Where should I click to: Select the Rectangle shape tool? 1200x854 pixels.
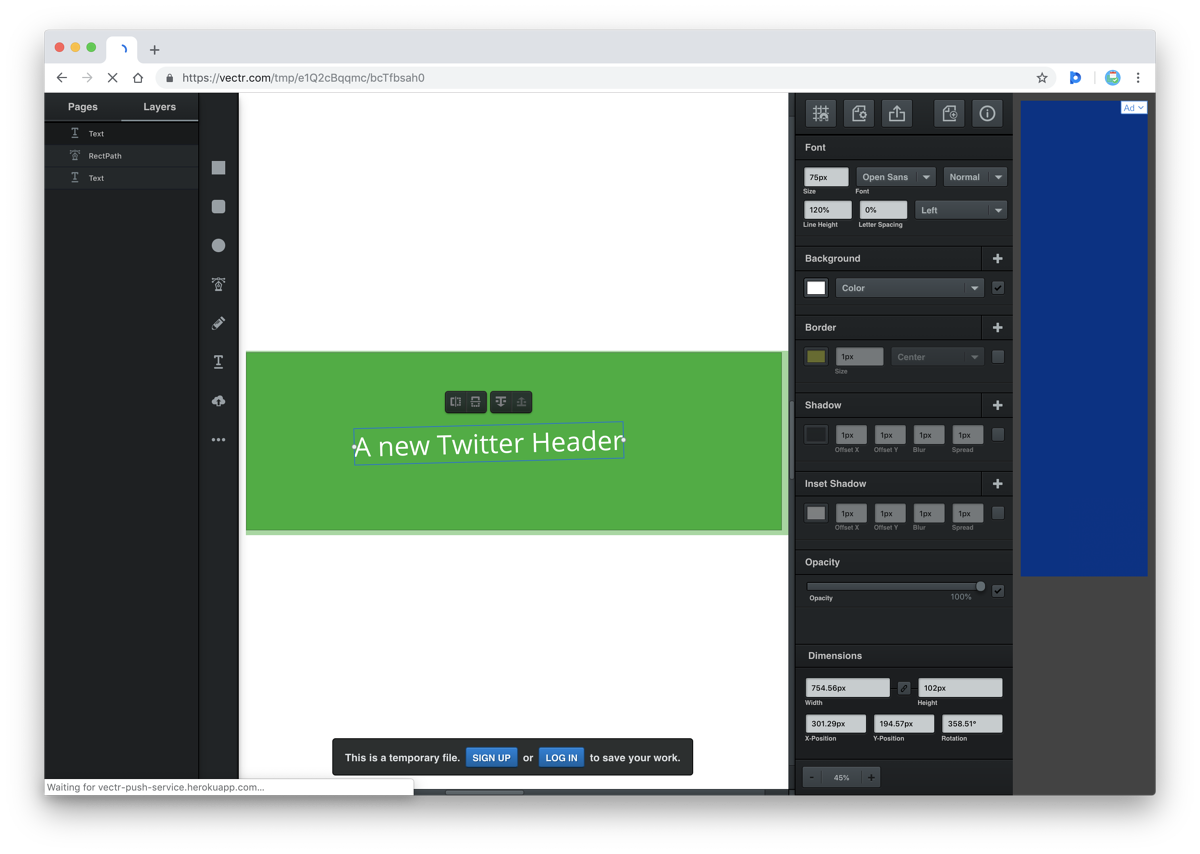pos(218,168)
